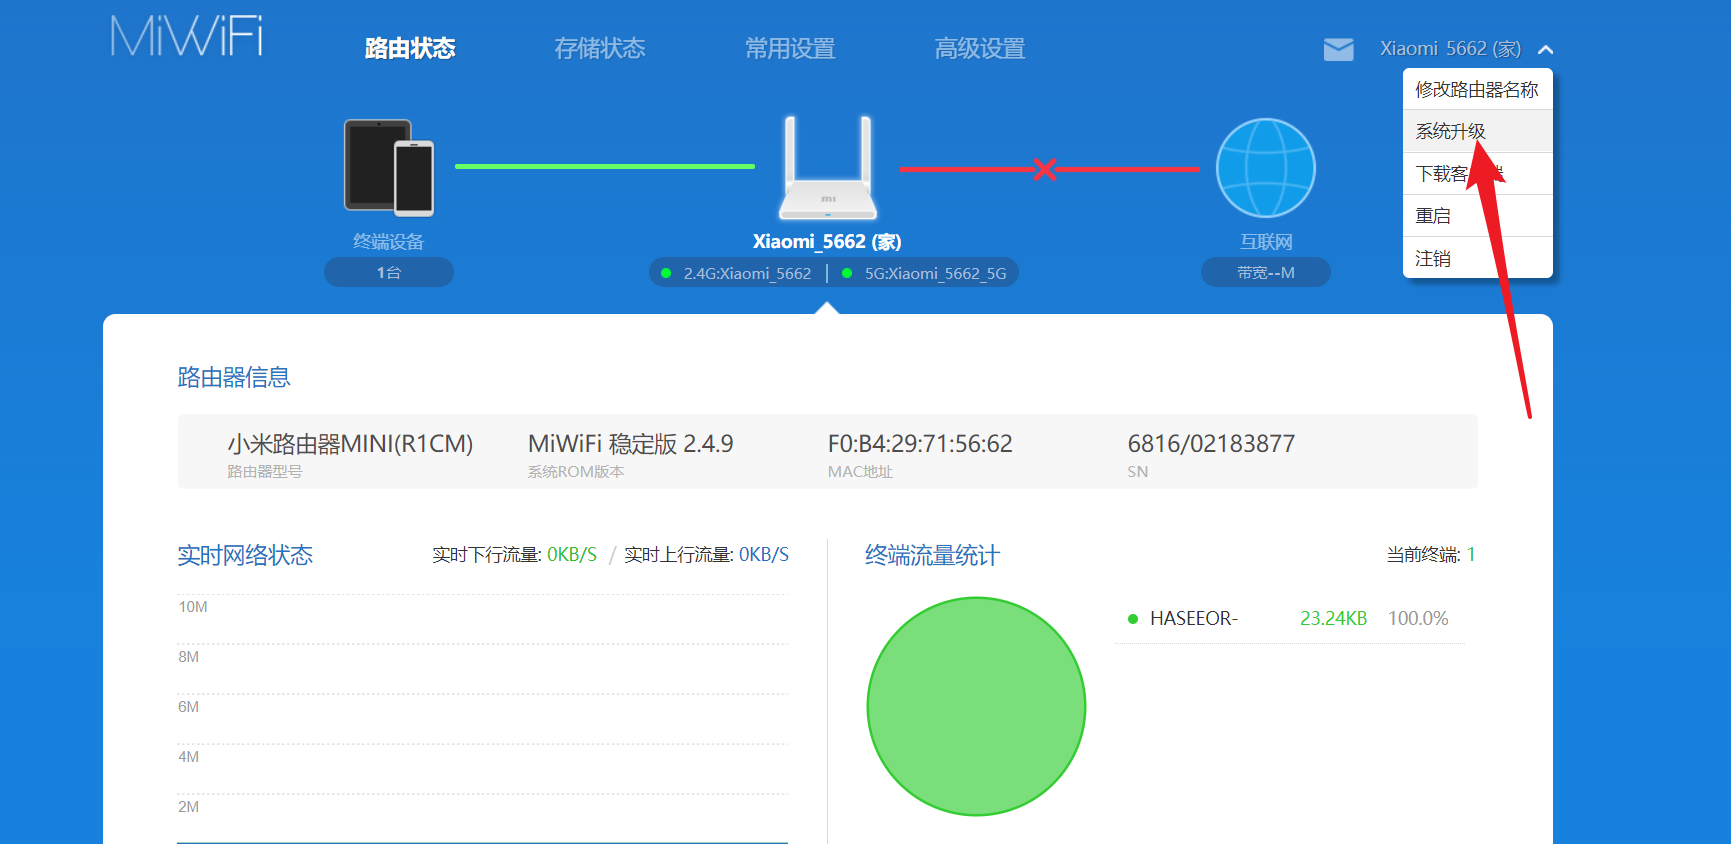The image size is (1731, 844).
Task: Click the 实时上行流量 0KB/S readout
Action: 706,554
